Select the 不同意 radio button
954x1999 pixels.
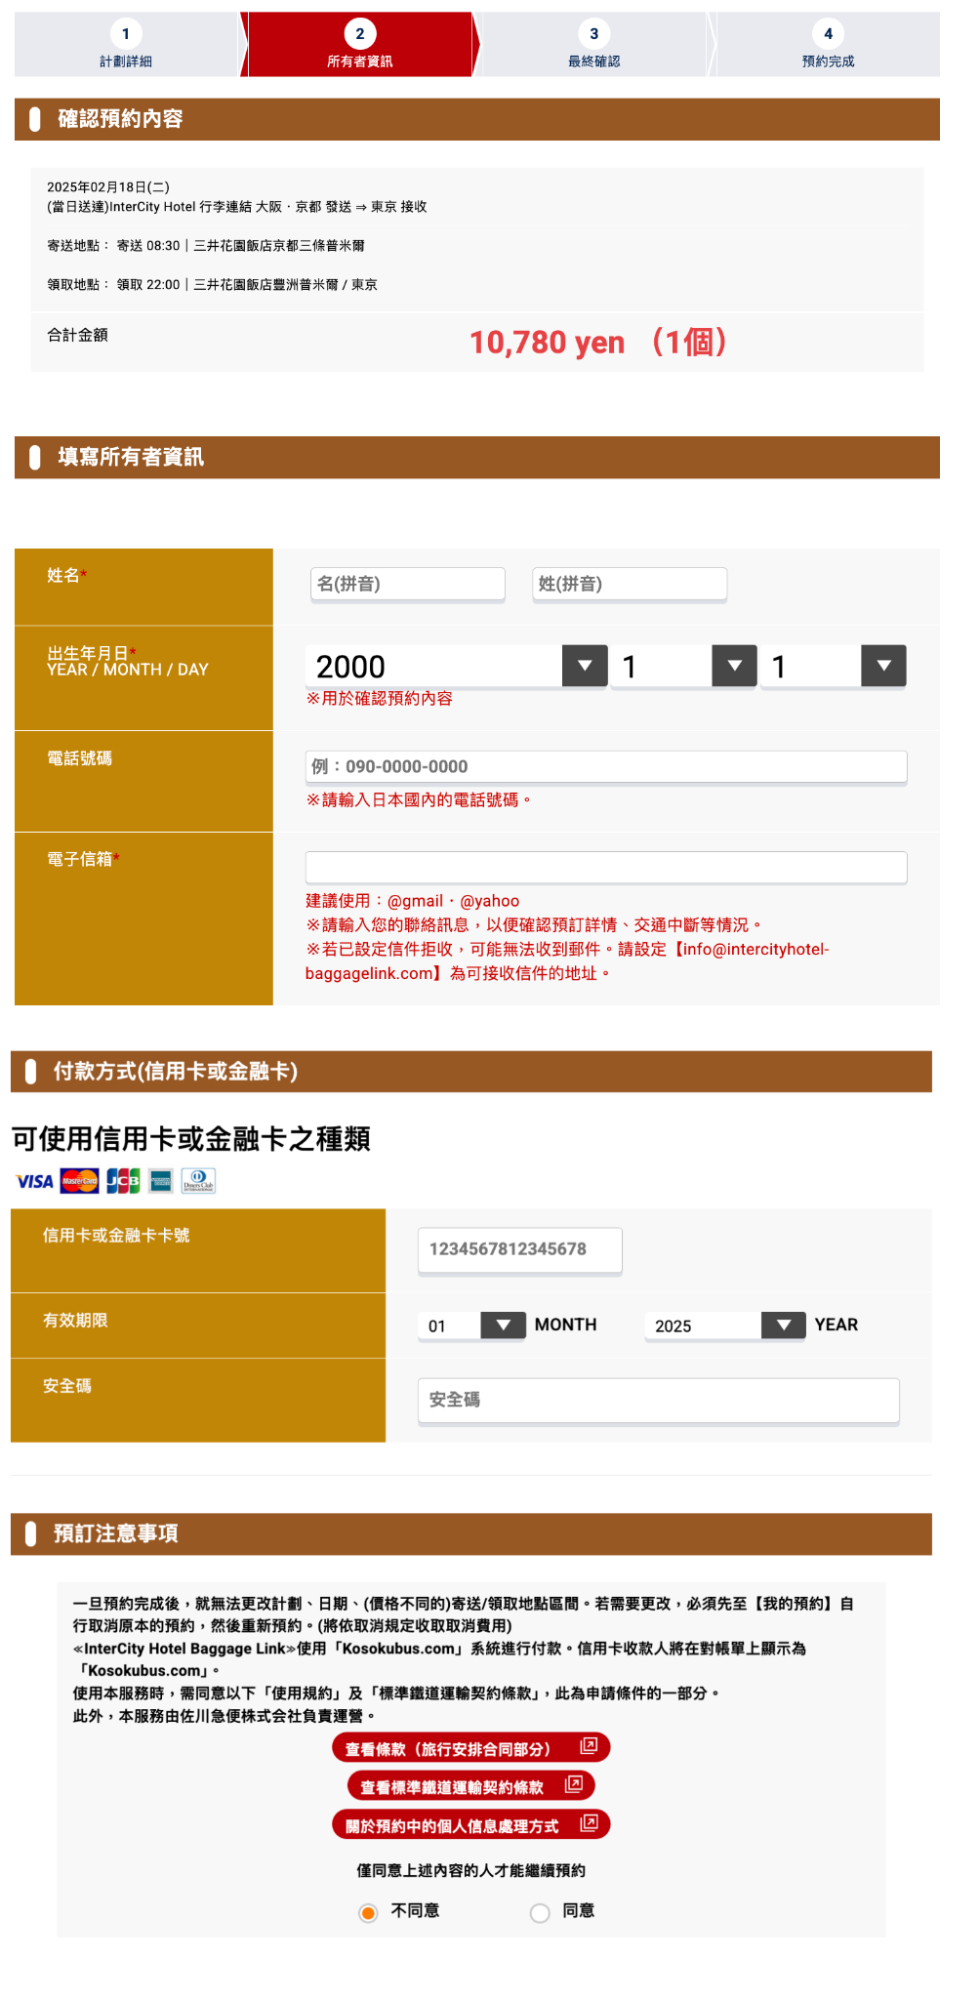point(368,1912)
